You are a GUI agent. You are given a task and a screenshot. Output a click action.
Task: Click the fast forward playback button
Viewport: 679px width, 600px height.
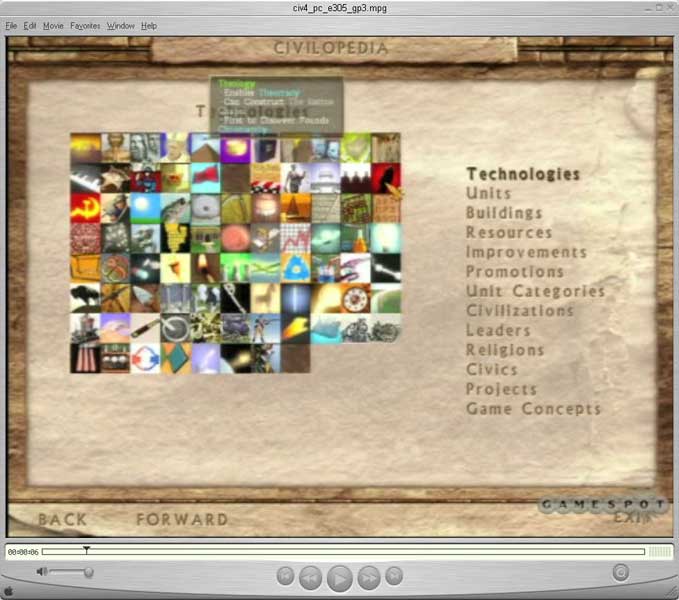[x=369, y=576]
